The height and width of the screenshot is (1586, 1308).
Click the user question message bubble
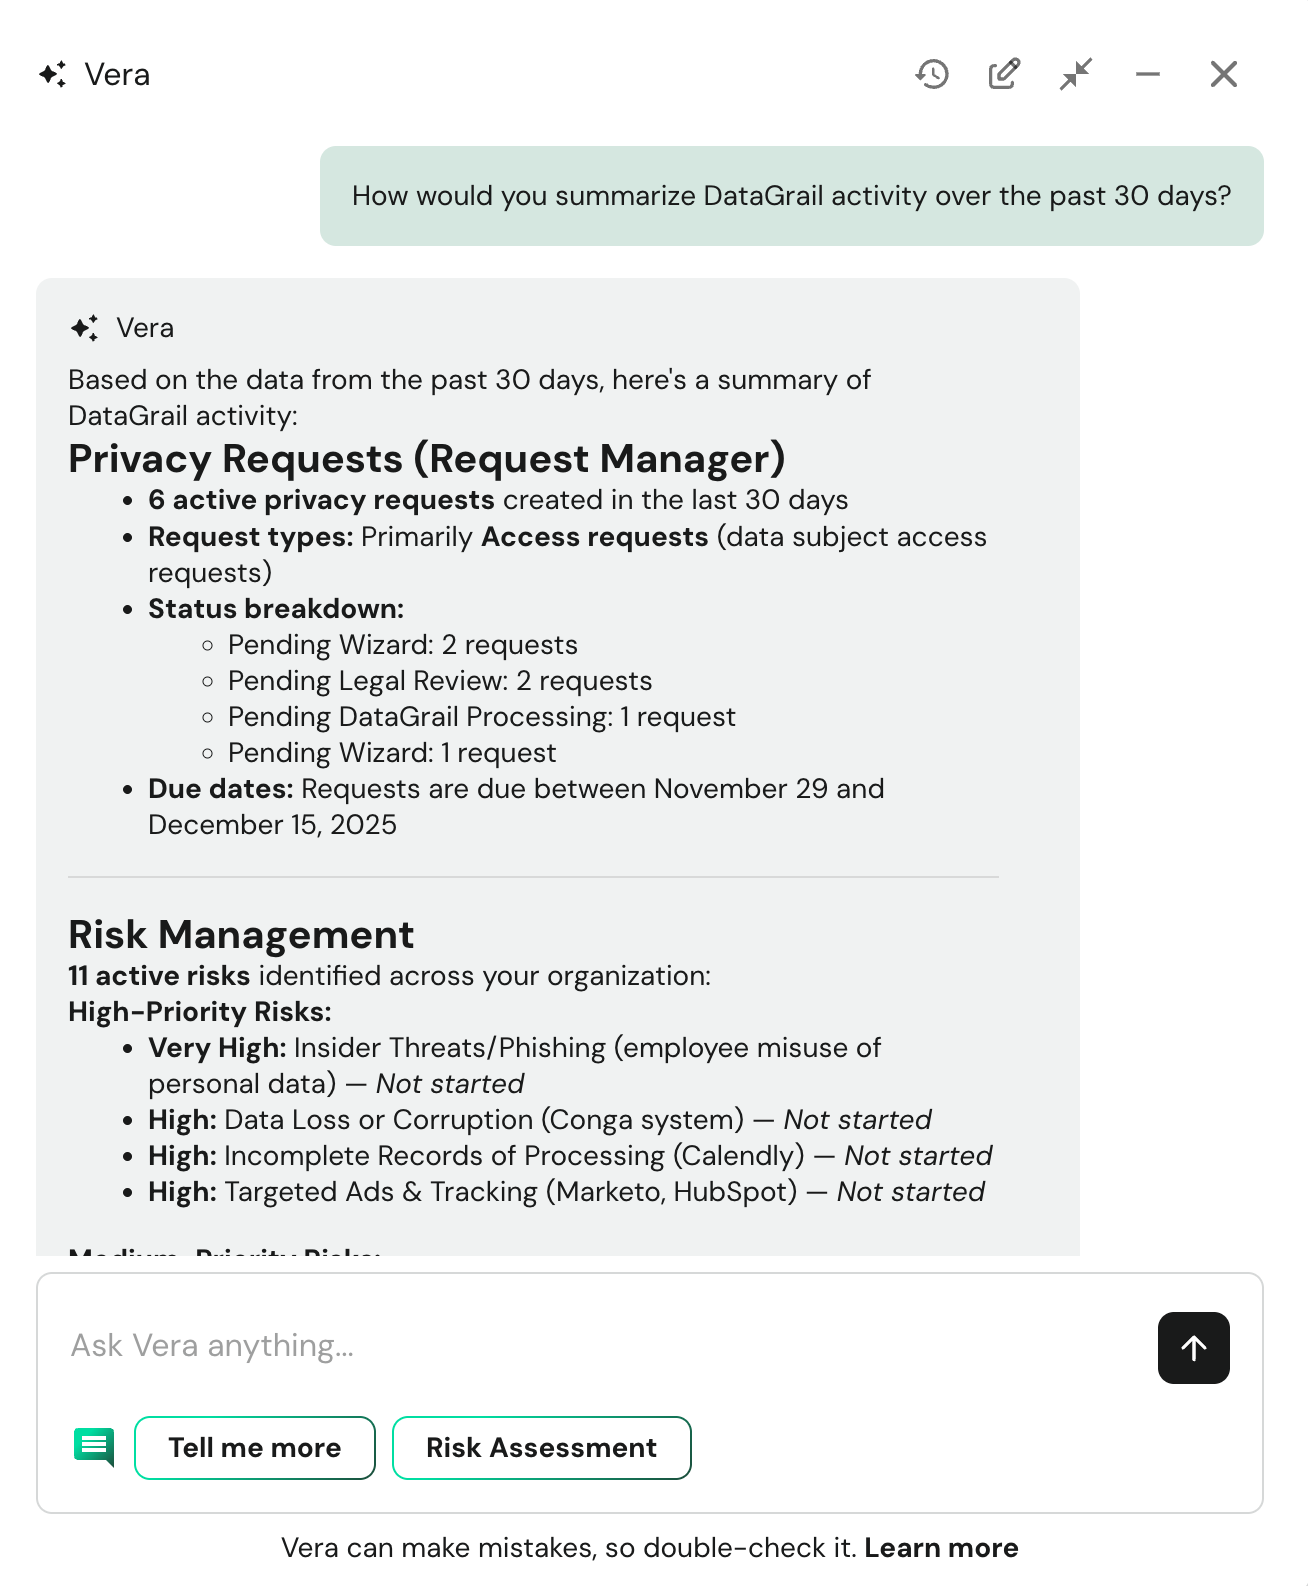[x=791, y=196]
